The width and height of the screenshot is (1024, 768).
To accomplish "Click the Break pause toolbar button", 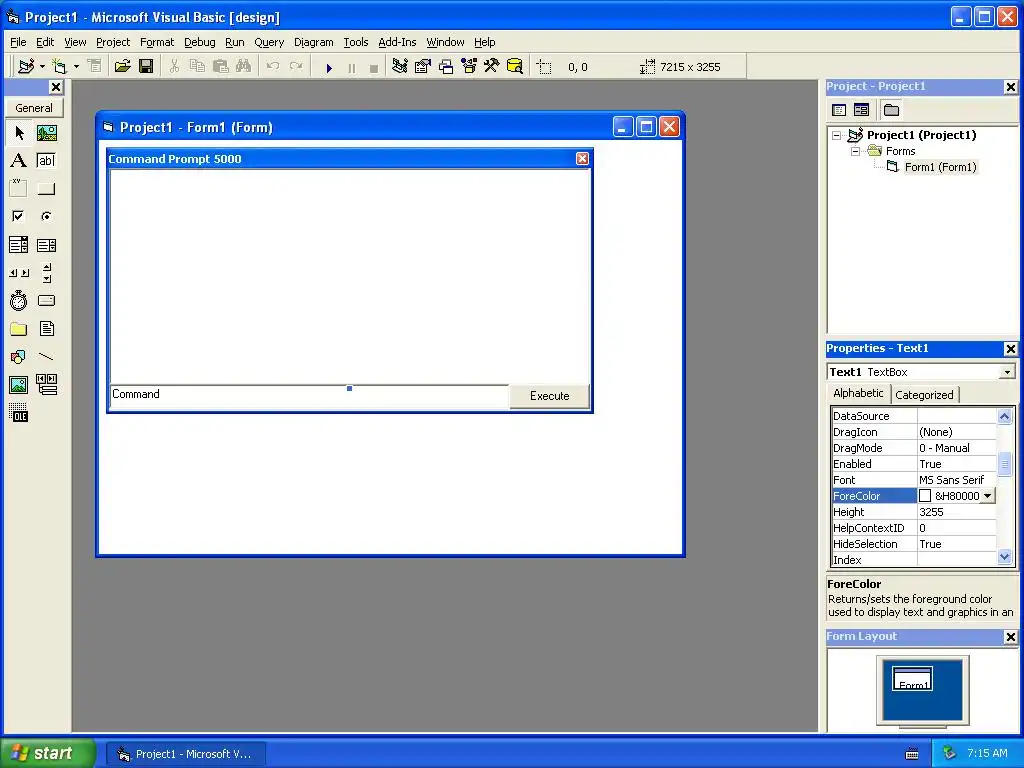I will (x=352, y=67).
